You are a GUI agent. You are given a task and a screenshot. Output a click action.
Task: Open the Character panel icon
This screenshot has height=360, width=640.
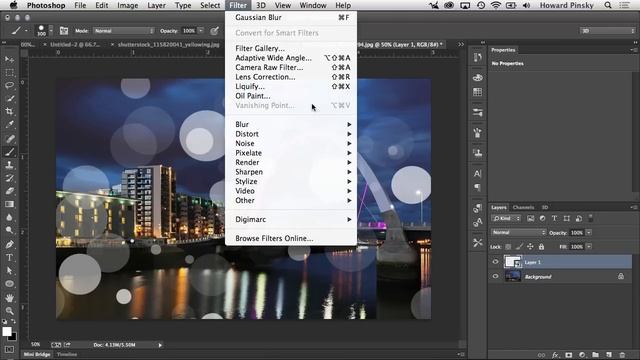point(477,173)
